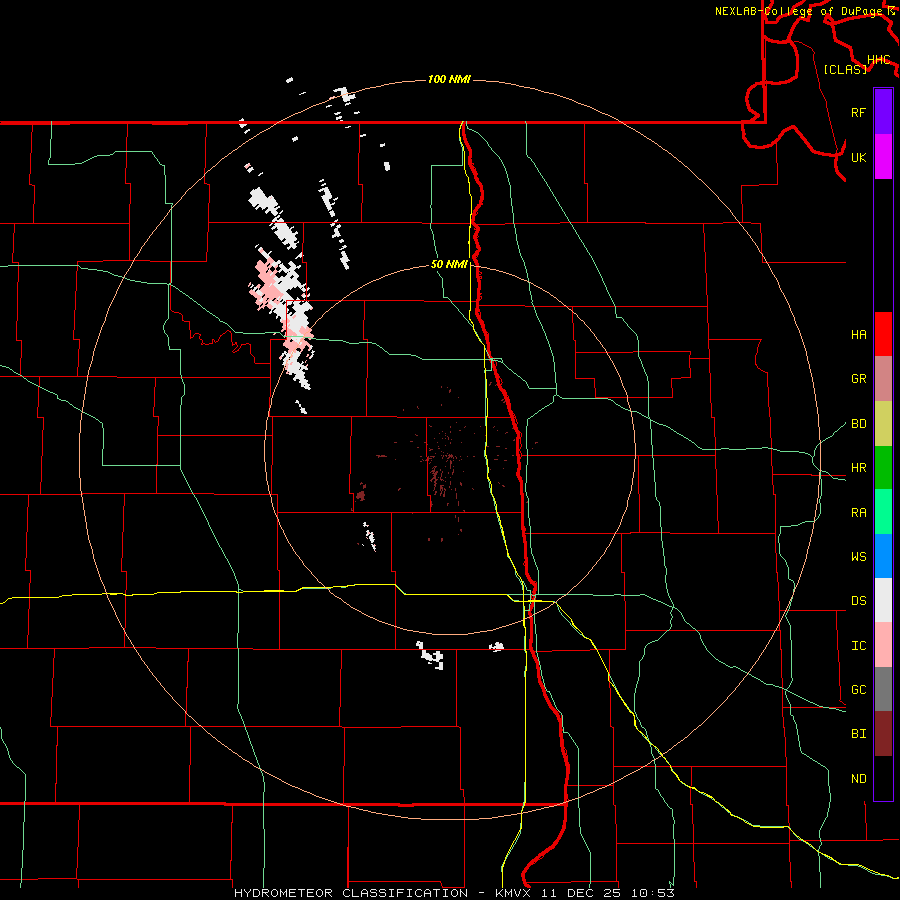This screenshot has width=900, height=900.
Task: Click the HA legend label
Action: (x=858, y=335)
